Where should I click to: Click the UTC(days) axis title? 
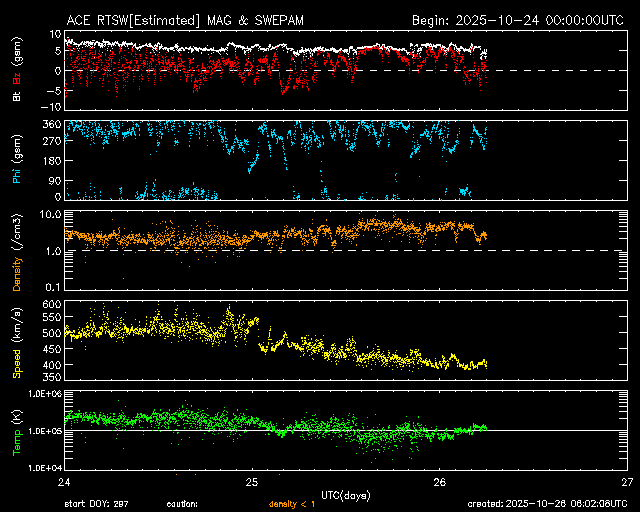pos(345,494)
